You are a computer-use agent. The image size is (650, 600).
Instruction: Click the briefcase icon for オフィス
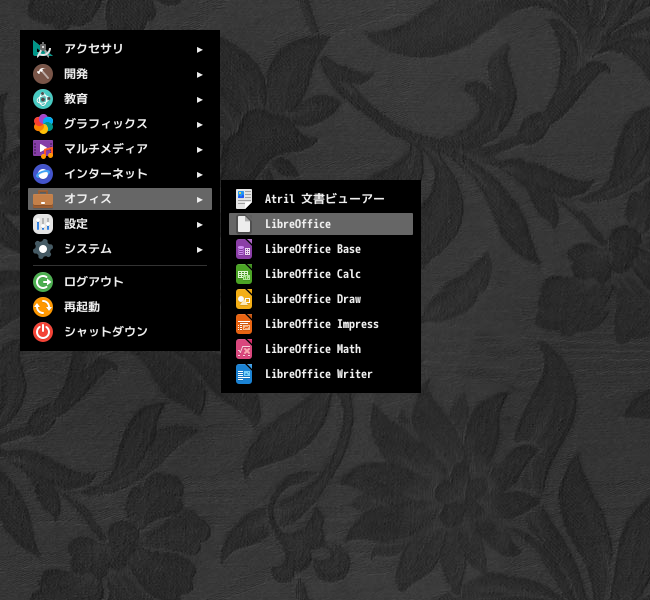[x=43, y=199]
